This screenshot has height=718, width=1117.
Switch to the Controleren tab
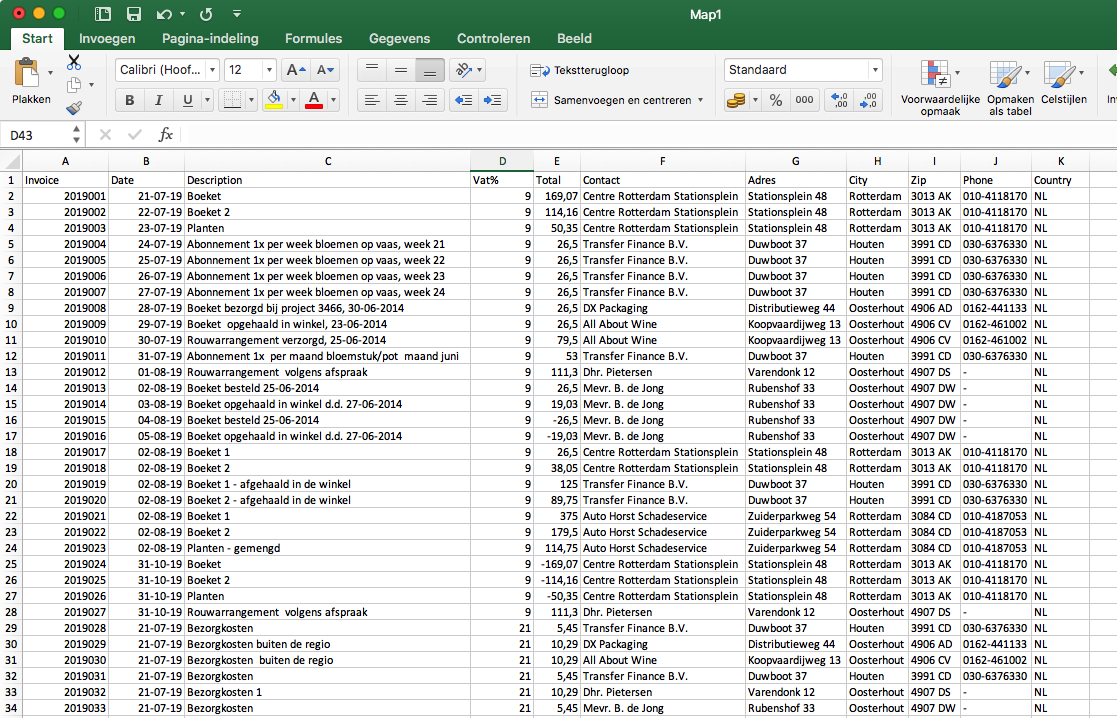[x=494, y=38]
